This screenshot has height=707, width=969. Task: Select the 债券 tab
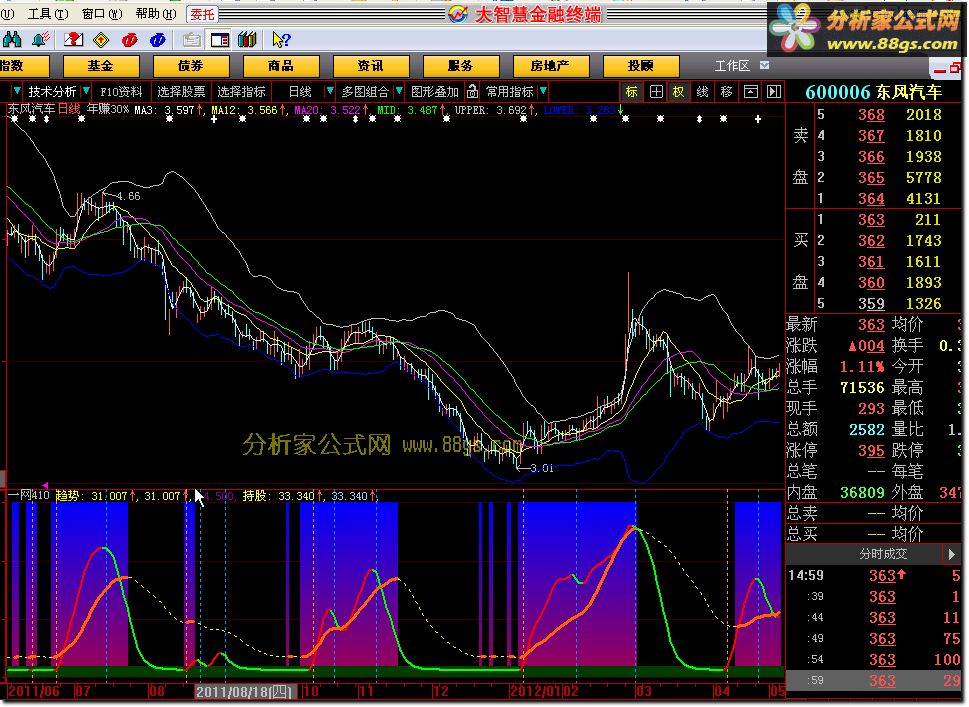[190, 66]
